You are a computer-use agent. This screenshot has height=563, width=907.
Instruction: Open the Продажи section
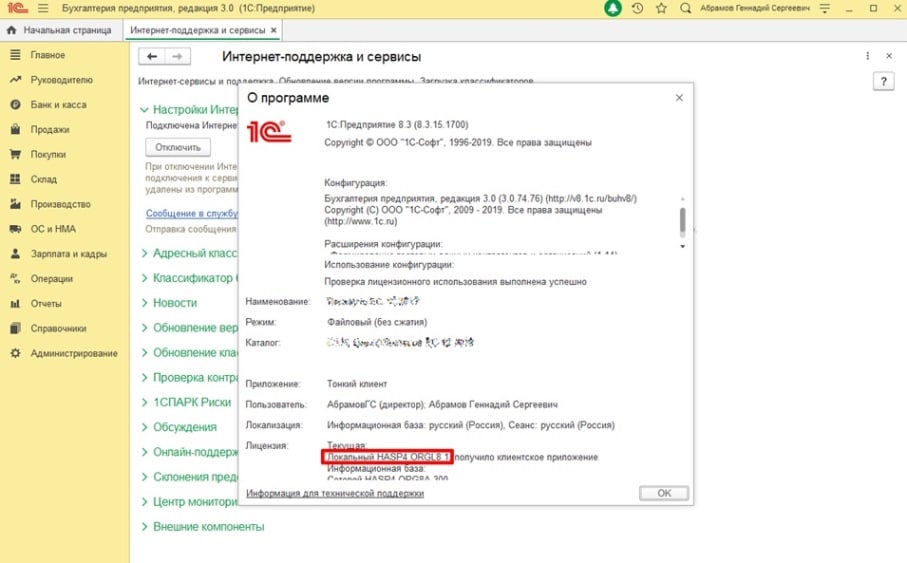(x=50, y=130)
